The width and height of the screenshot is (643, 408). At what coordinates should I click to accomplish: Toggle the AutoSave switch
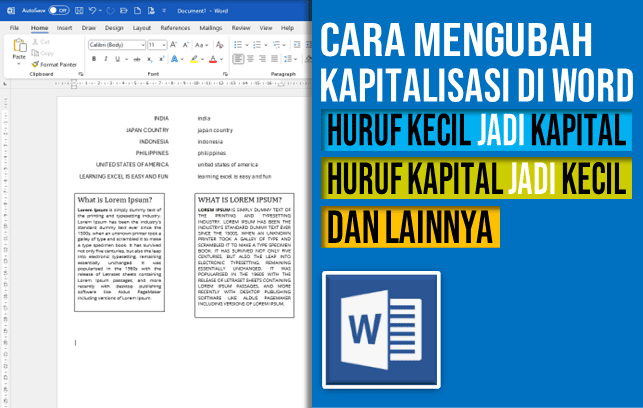[59, 10]
